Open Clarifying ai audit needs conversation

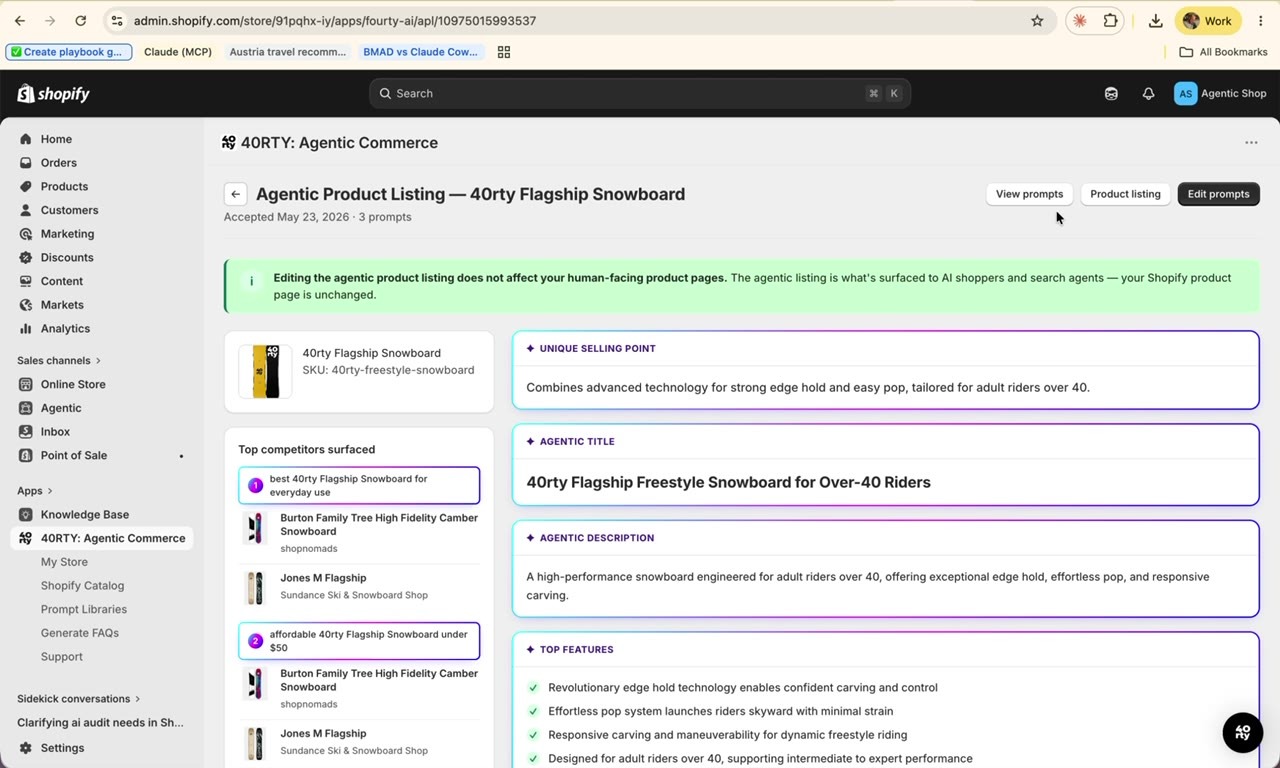pyautogui.click(x=100, y=722)
